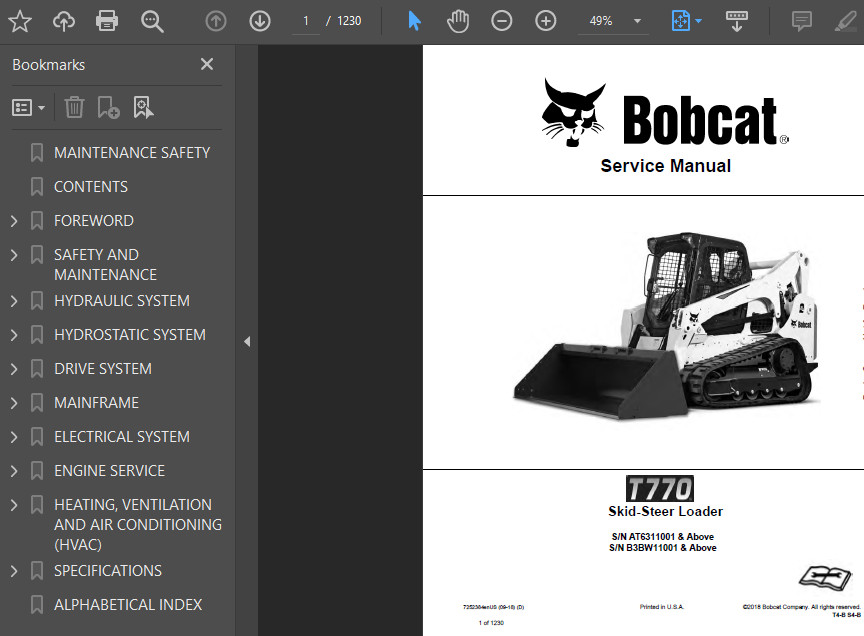Click the fit page view icon
The width and height of the screenshot is (864, 636).
click(x=681, y=21)
